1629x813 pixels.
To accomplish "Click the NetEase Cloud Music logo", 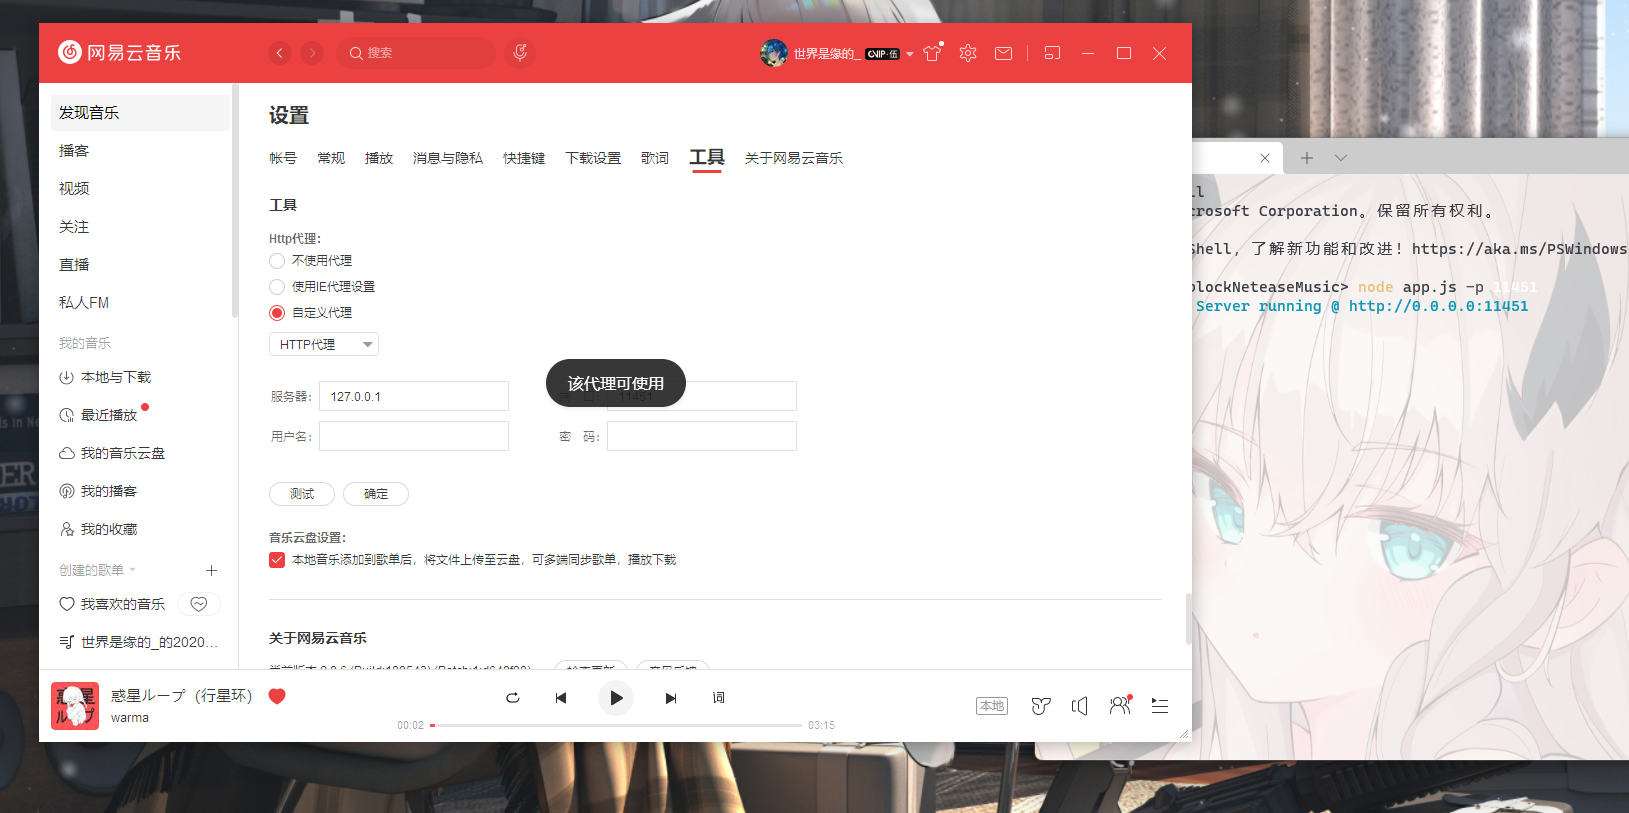I will tap(119, 52).
